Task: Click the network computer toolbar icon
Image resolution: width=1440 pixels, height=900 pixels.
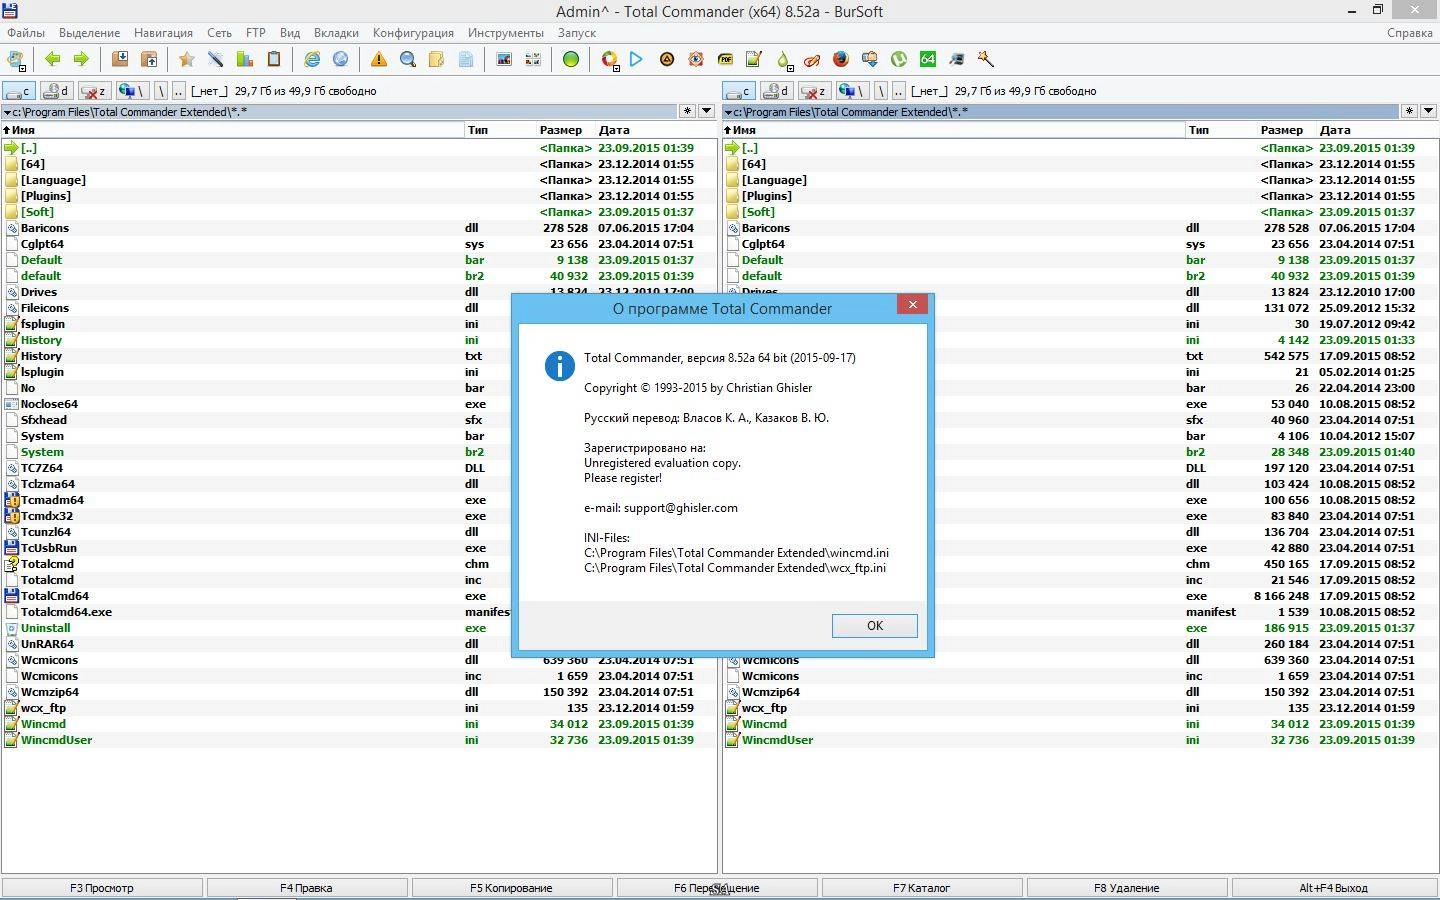Action: coord(957,59)
